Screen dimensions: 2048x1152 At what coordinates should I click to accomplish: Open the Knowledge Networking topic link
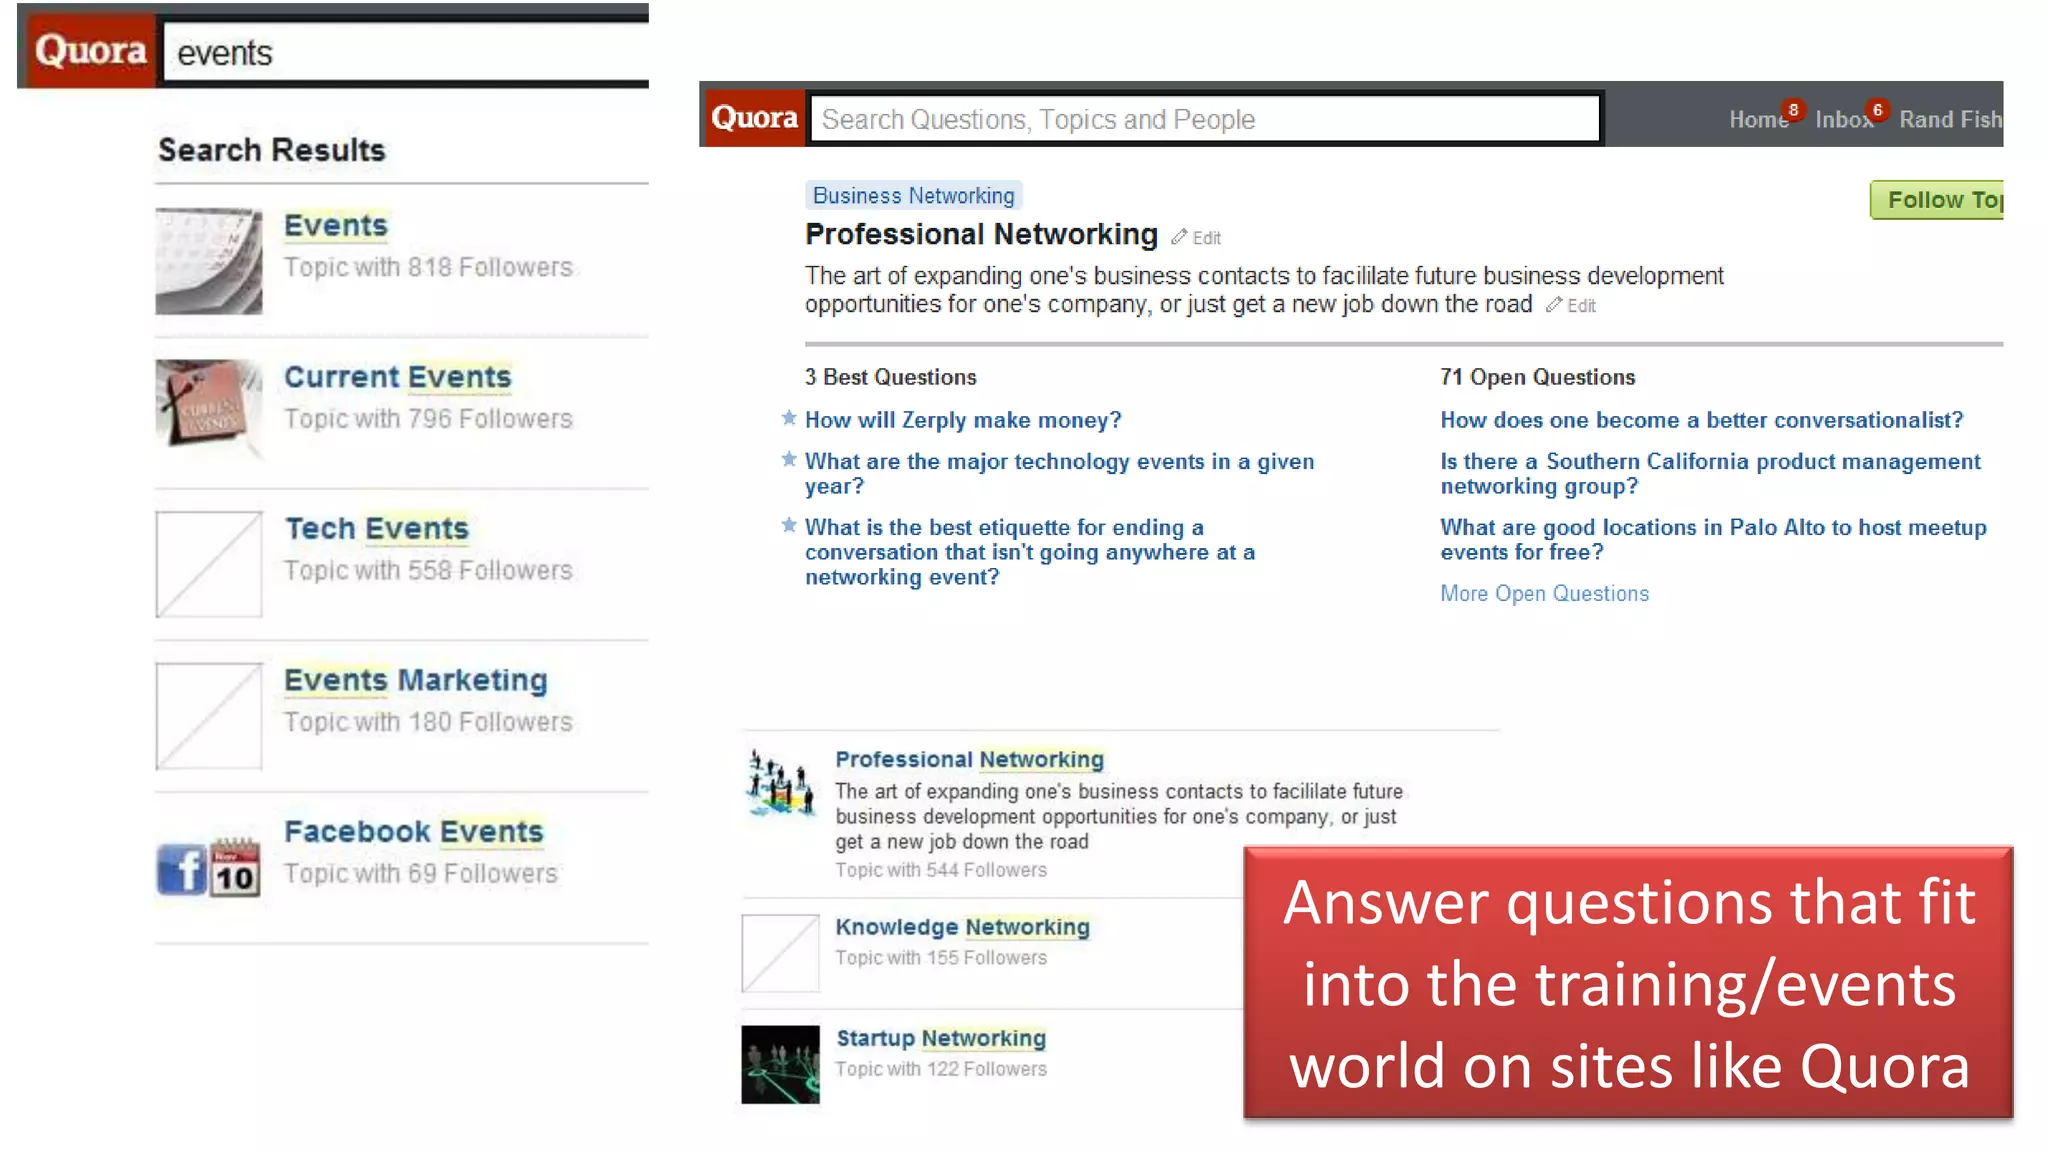(x=962, y=927)
